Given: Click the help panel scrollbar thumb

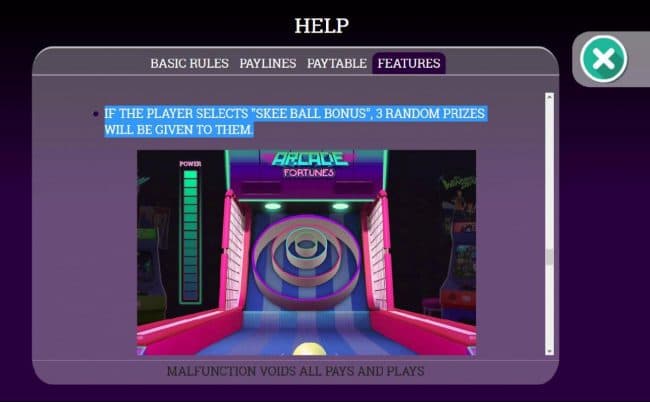Looking at the screenshot, I should [x=549, y=257].
